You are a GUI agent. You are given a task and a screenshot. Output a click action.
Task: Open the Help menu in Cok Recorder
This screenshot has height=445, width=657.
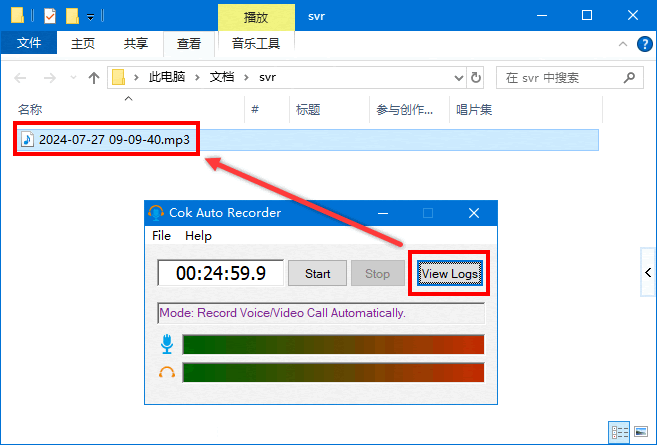tap(198, 236)
